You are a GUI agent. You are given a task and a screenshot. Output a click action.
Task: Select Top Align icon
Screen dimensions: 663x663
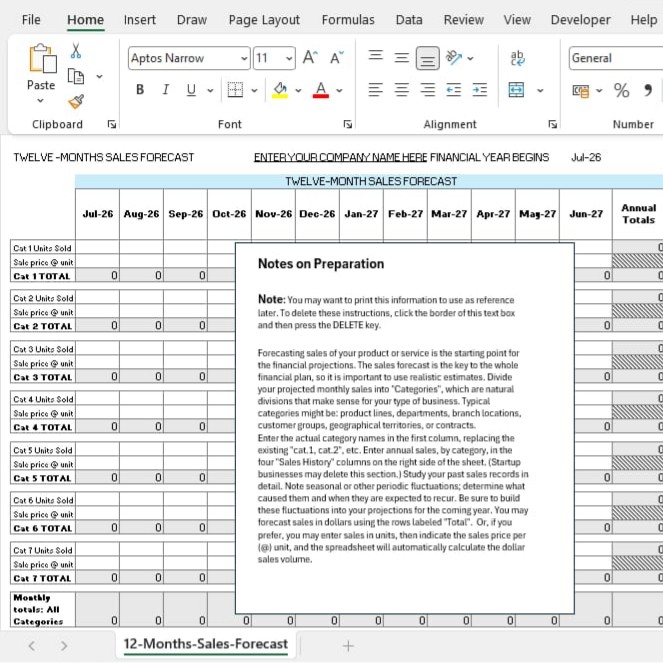point(375,58)
